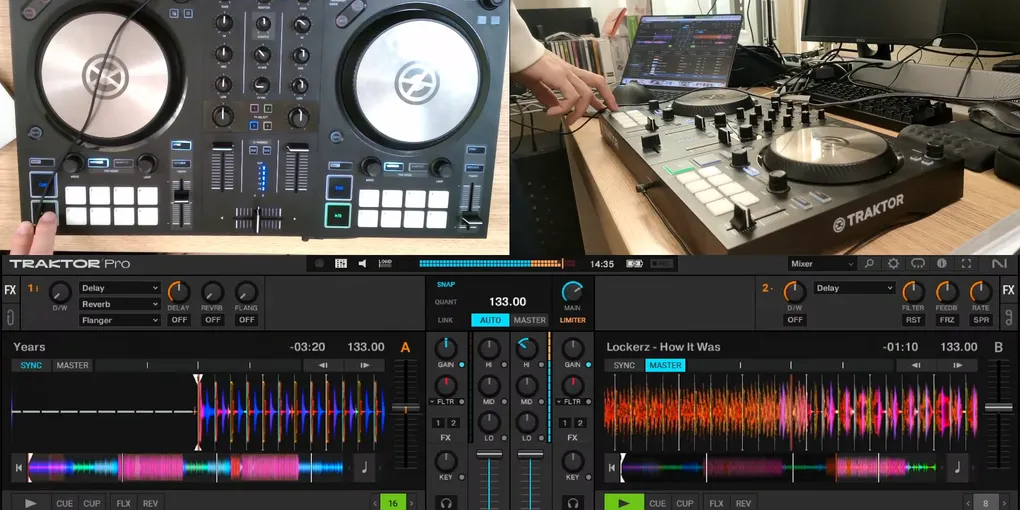
Task: Click the LOAD indicator icon in header
Action: (385, 263)
